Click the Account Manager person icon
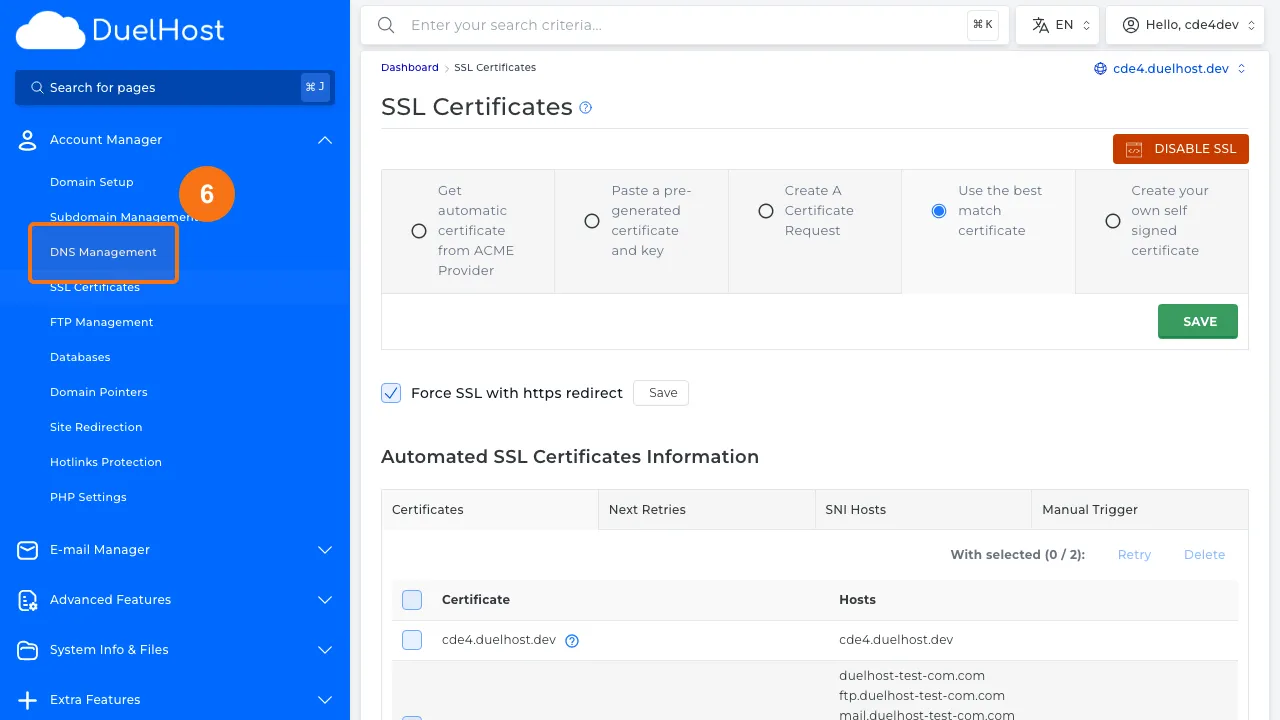 (27, 140)
